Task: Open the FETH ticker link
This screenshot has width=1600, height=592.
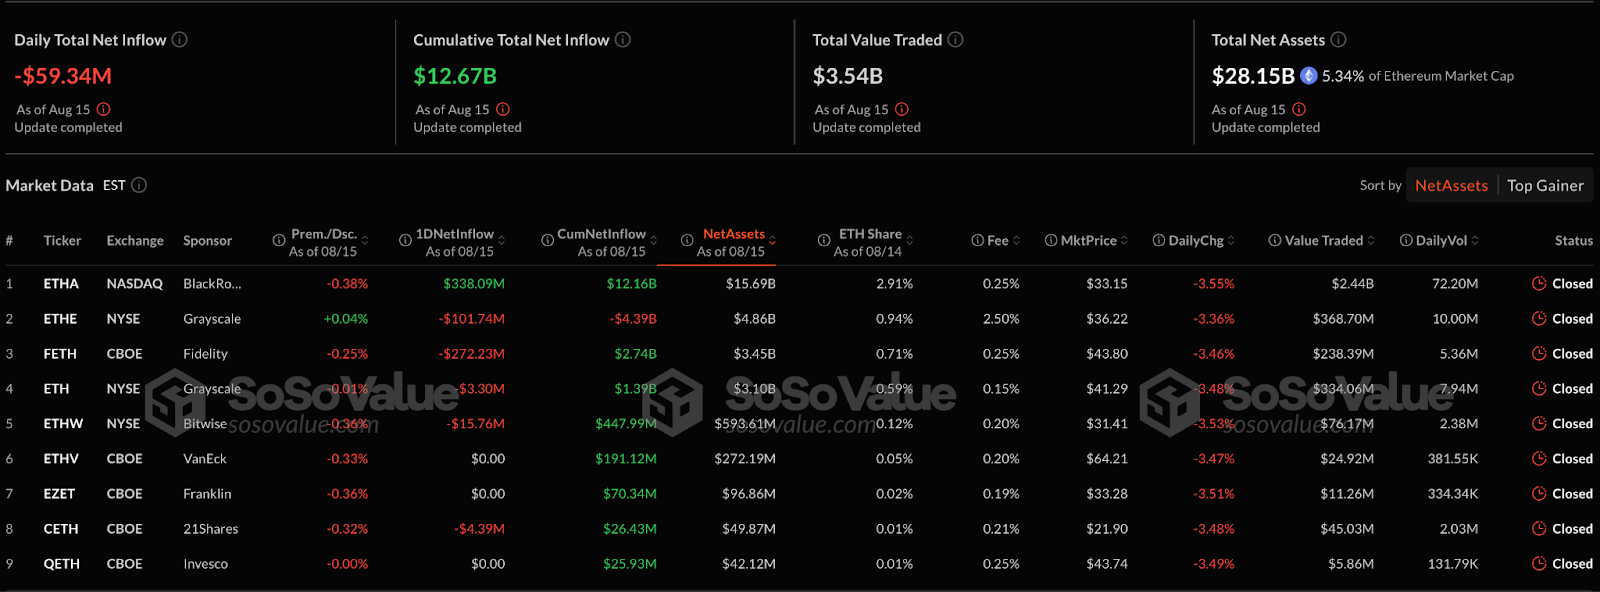Action: coord(60,354)
